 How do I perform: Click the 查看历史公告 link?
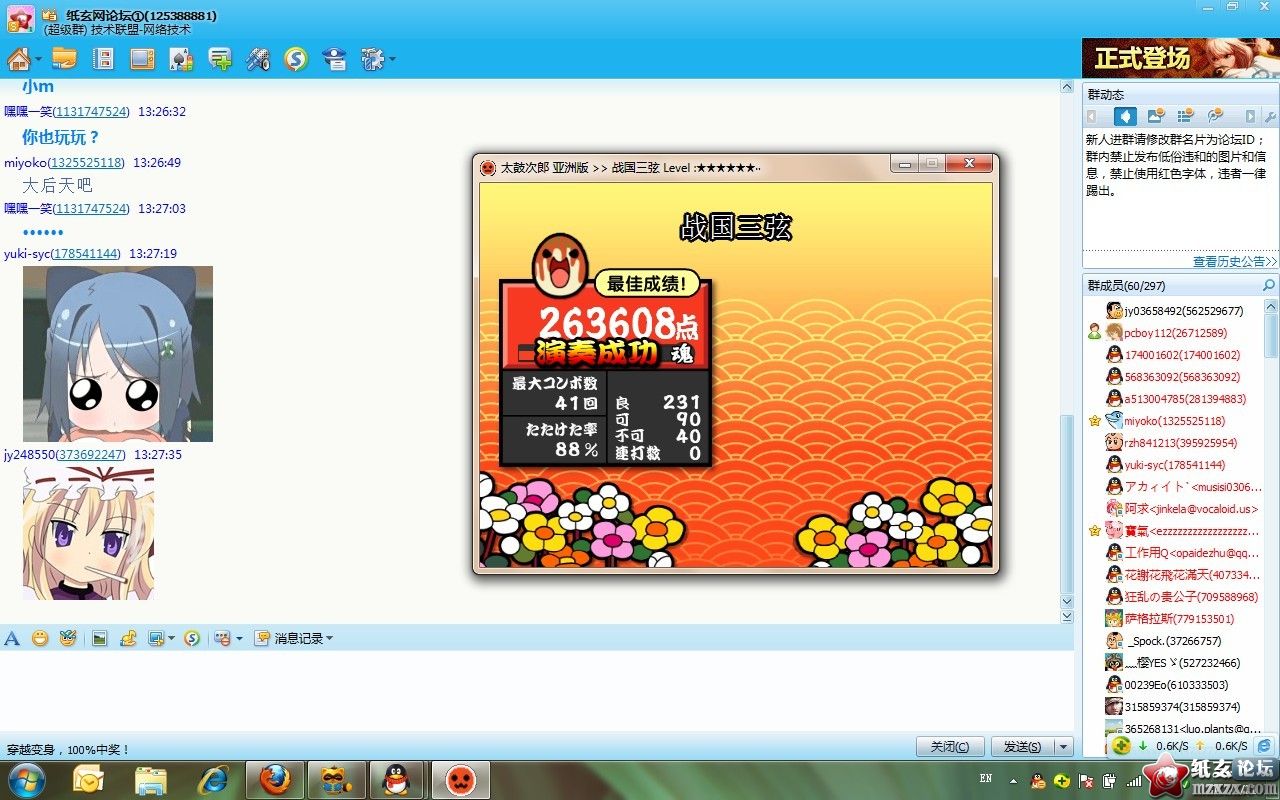pos(1235,262)
